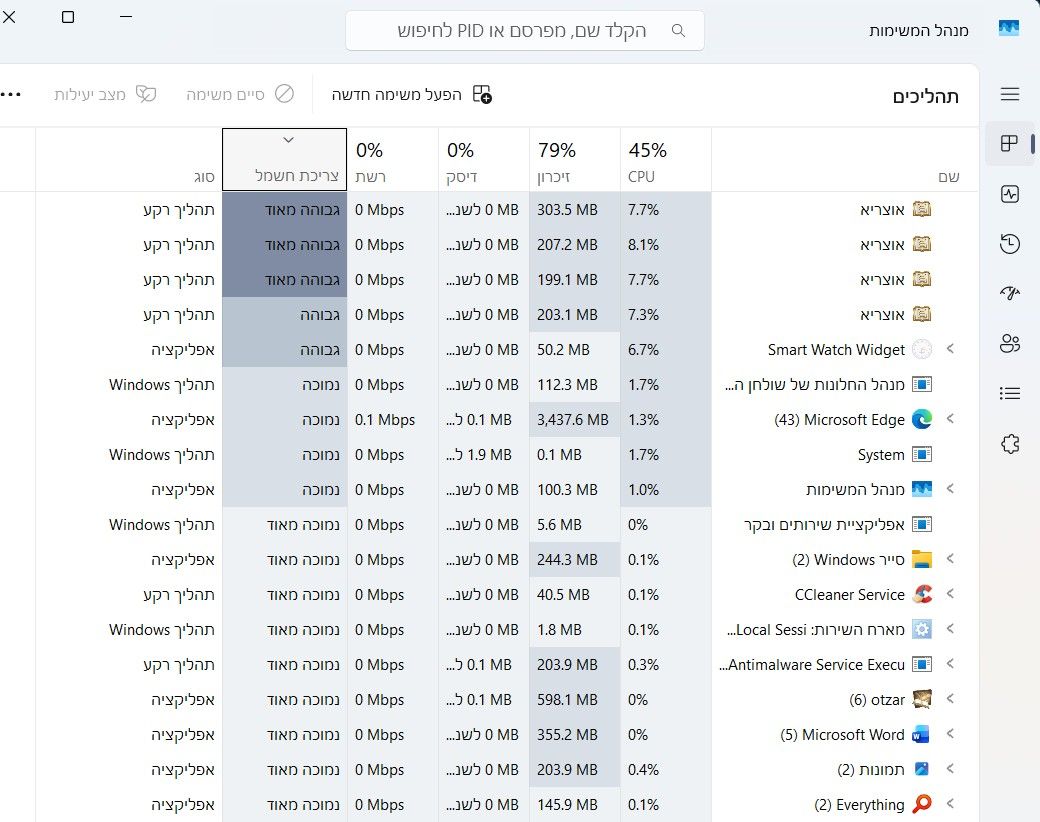Expand the Microsoft Word (5) group
Viewport: 1040px width, 822px height.
tap(950, 734)
